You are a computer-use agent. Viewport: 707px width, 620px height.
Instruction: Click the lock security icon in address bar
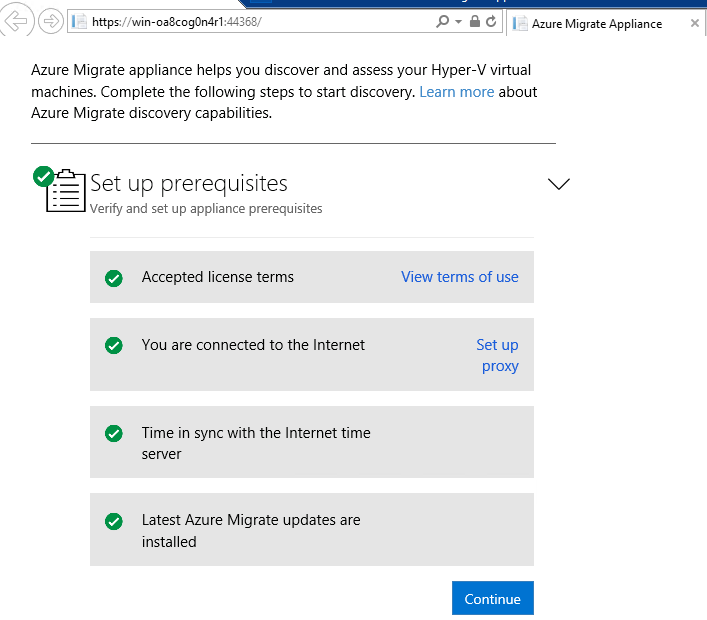click(474, 21)
